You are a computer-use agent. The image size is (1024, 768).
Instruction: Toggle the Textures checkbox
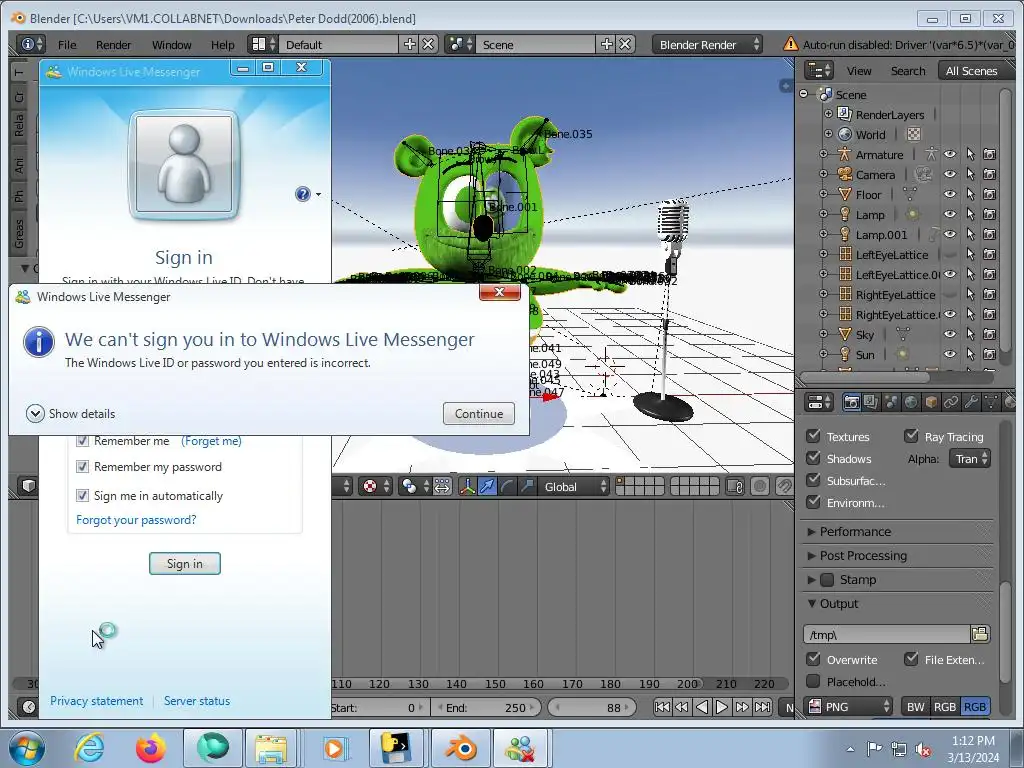(x=813, y=436)
